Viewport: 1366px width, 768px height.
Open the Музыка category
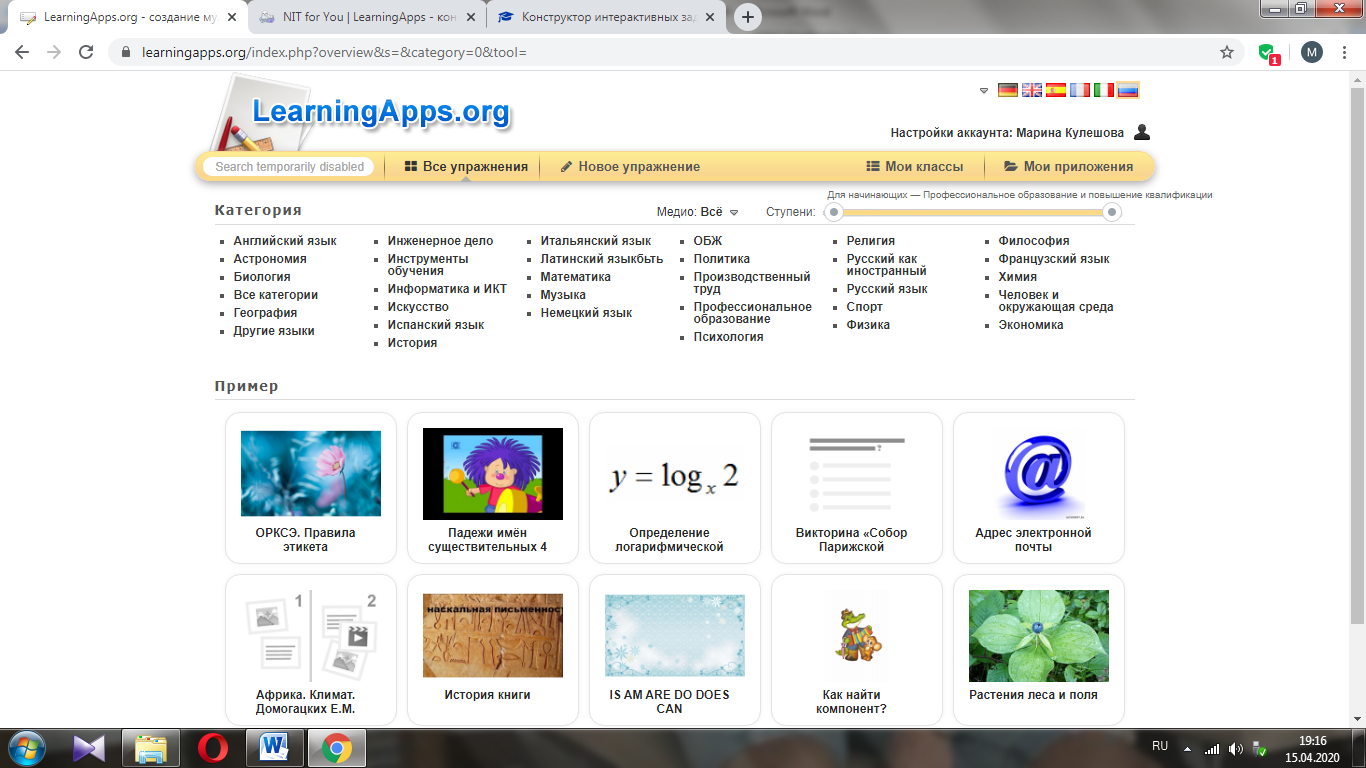click(x=563, y=295)
